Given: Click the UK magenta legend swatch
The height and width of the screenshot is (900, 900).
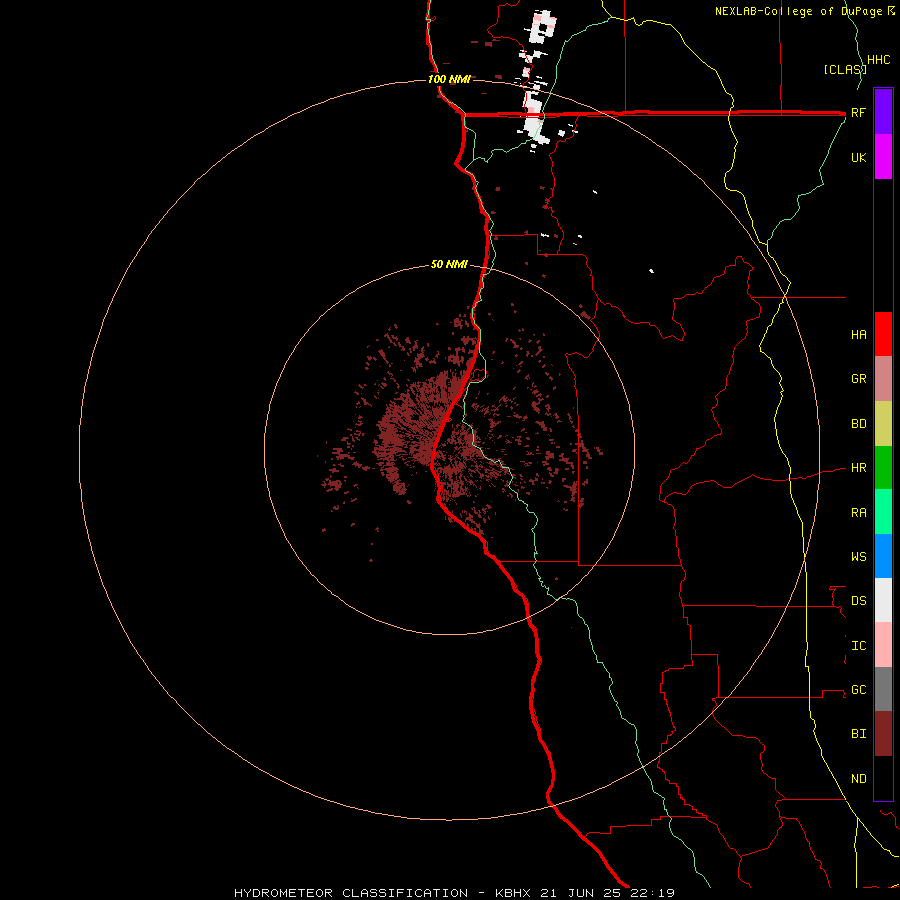Looking at the screenshot, I should click(x=883, y=157).
